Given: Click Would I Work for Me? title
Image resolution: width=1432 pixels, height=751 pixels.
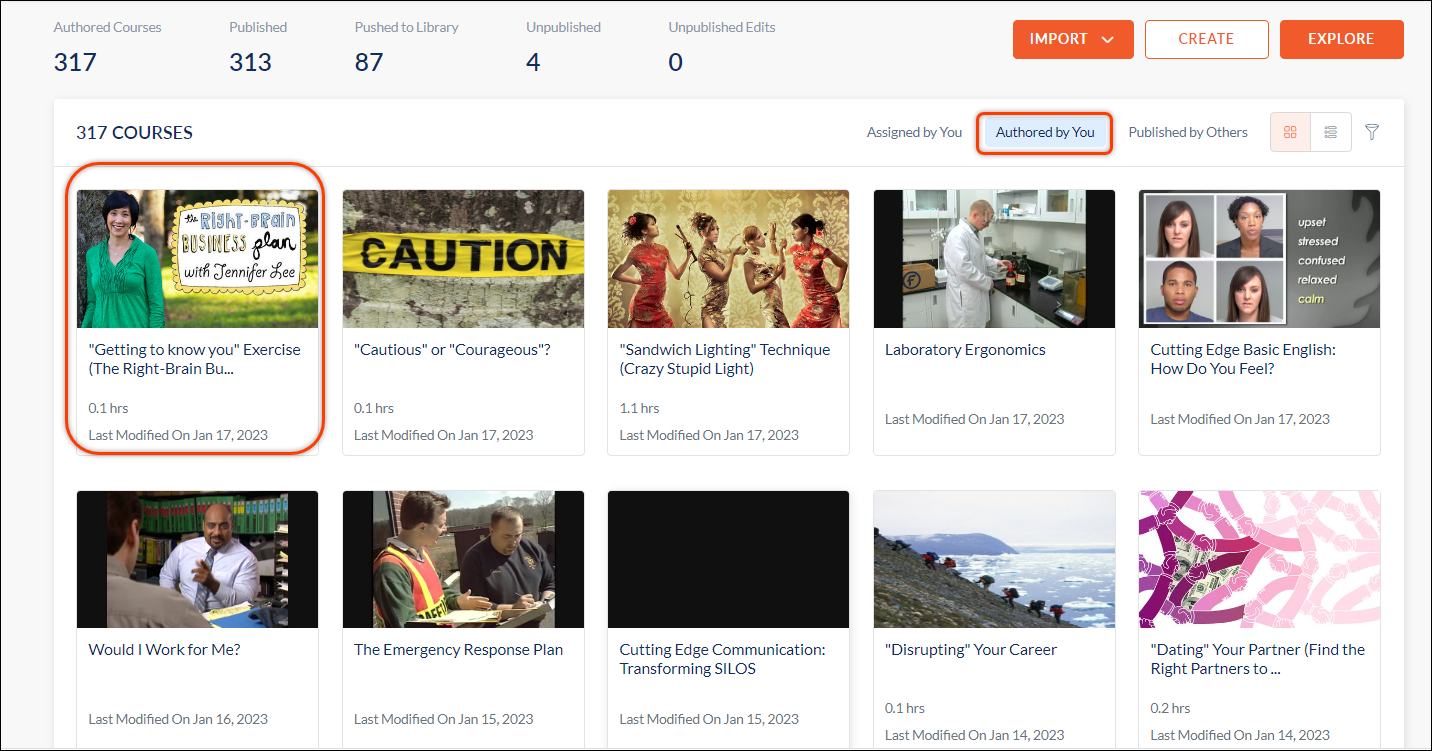Looking at the screenshot, I should pos(164,650).
